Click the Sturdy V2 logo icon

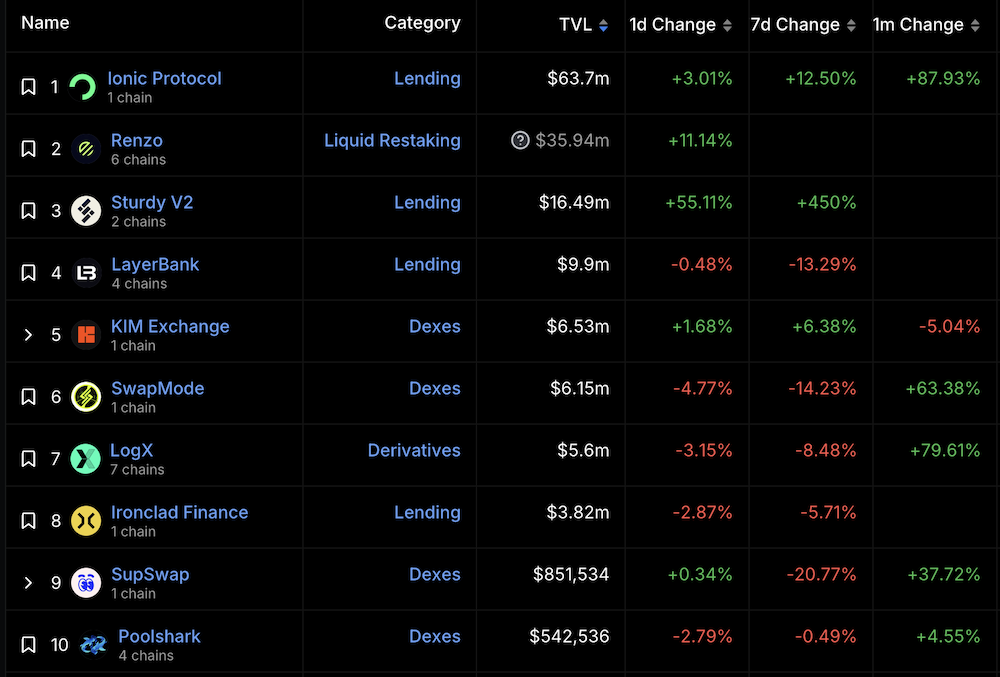pos(86,211)
